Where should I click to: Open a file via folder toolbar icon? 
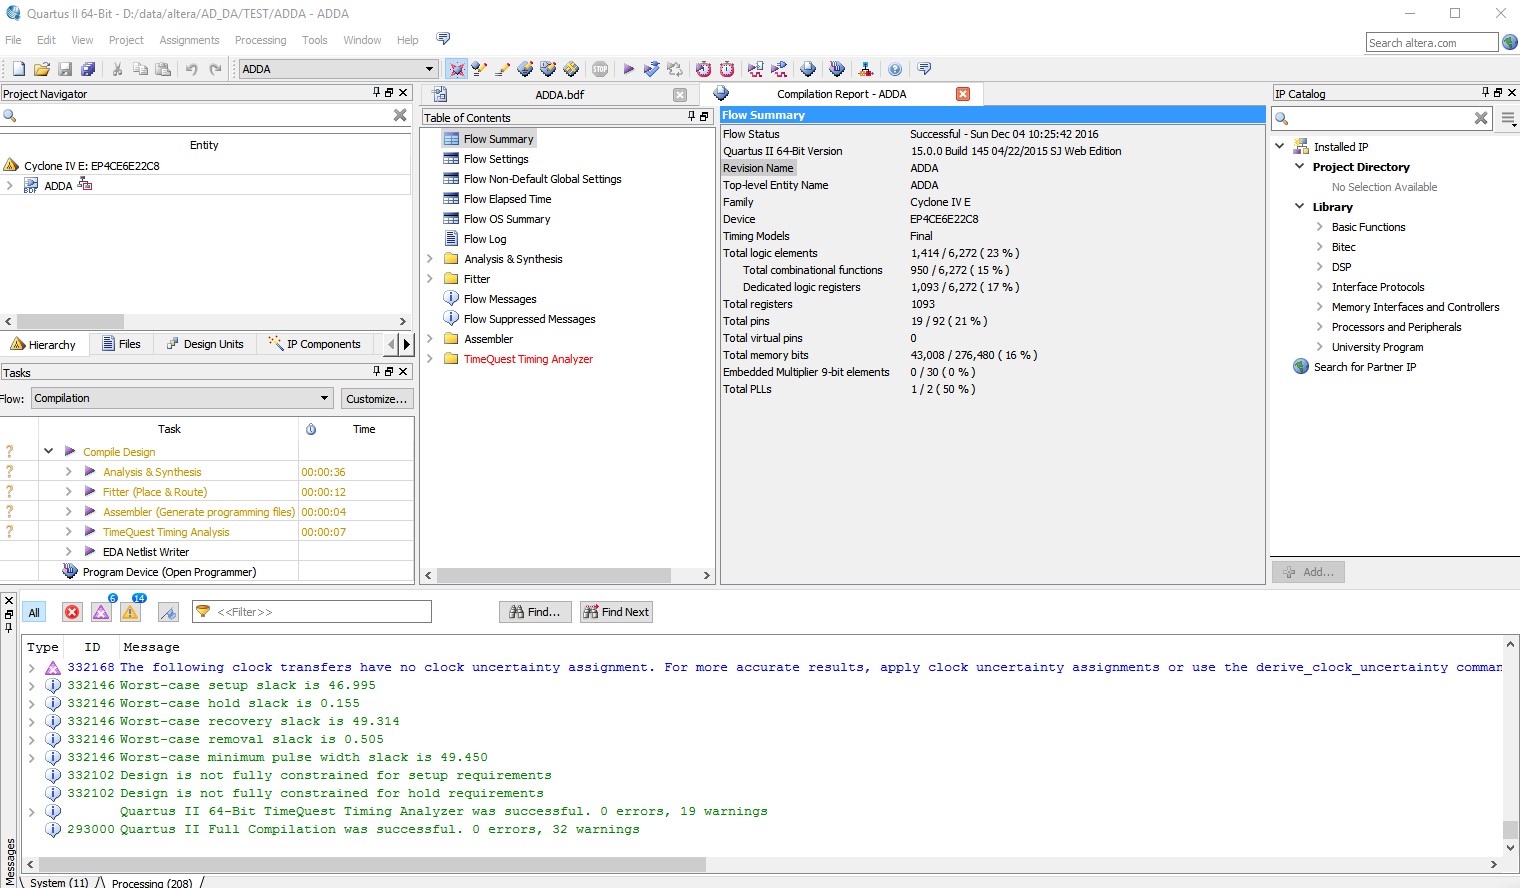(x=42, y=69)
